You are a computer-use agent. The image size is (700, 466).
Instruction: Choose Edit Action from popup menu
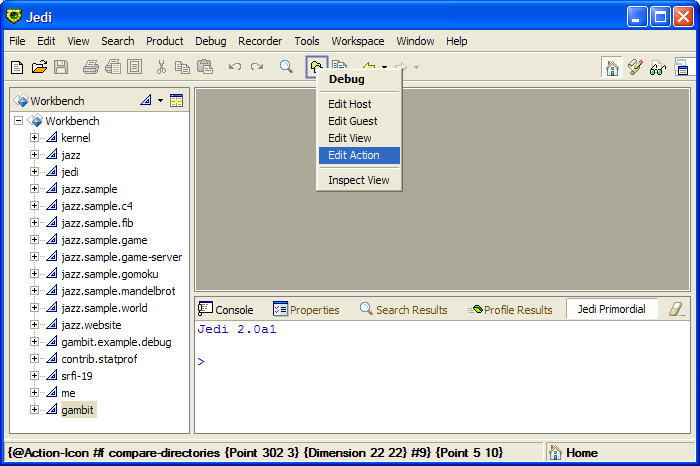tap(359, 155)
